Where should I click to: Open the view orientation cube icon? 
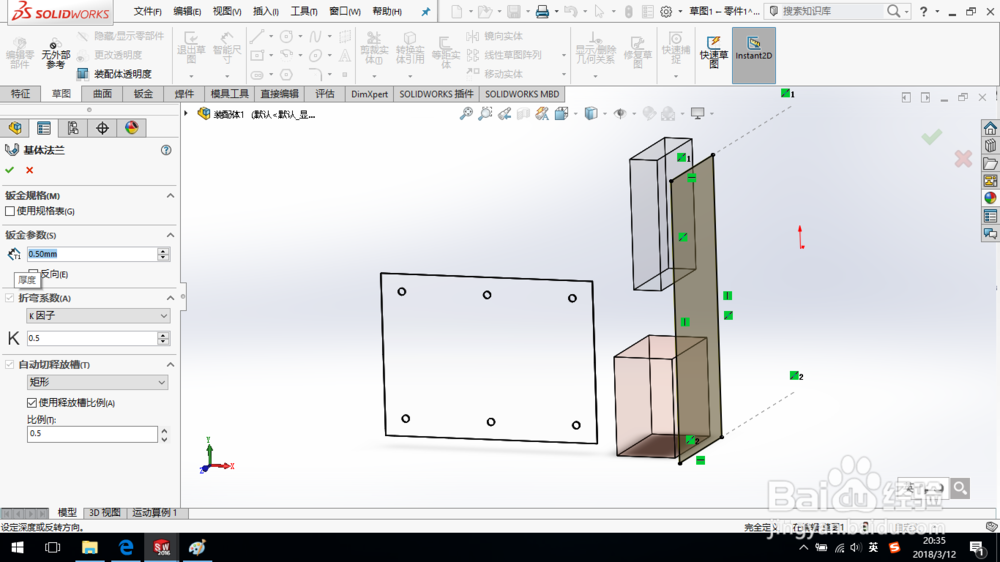point(561,114)
